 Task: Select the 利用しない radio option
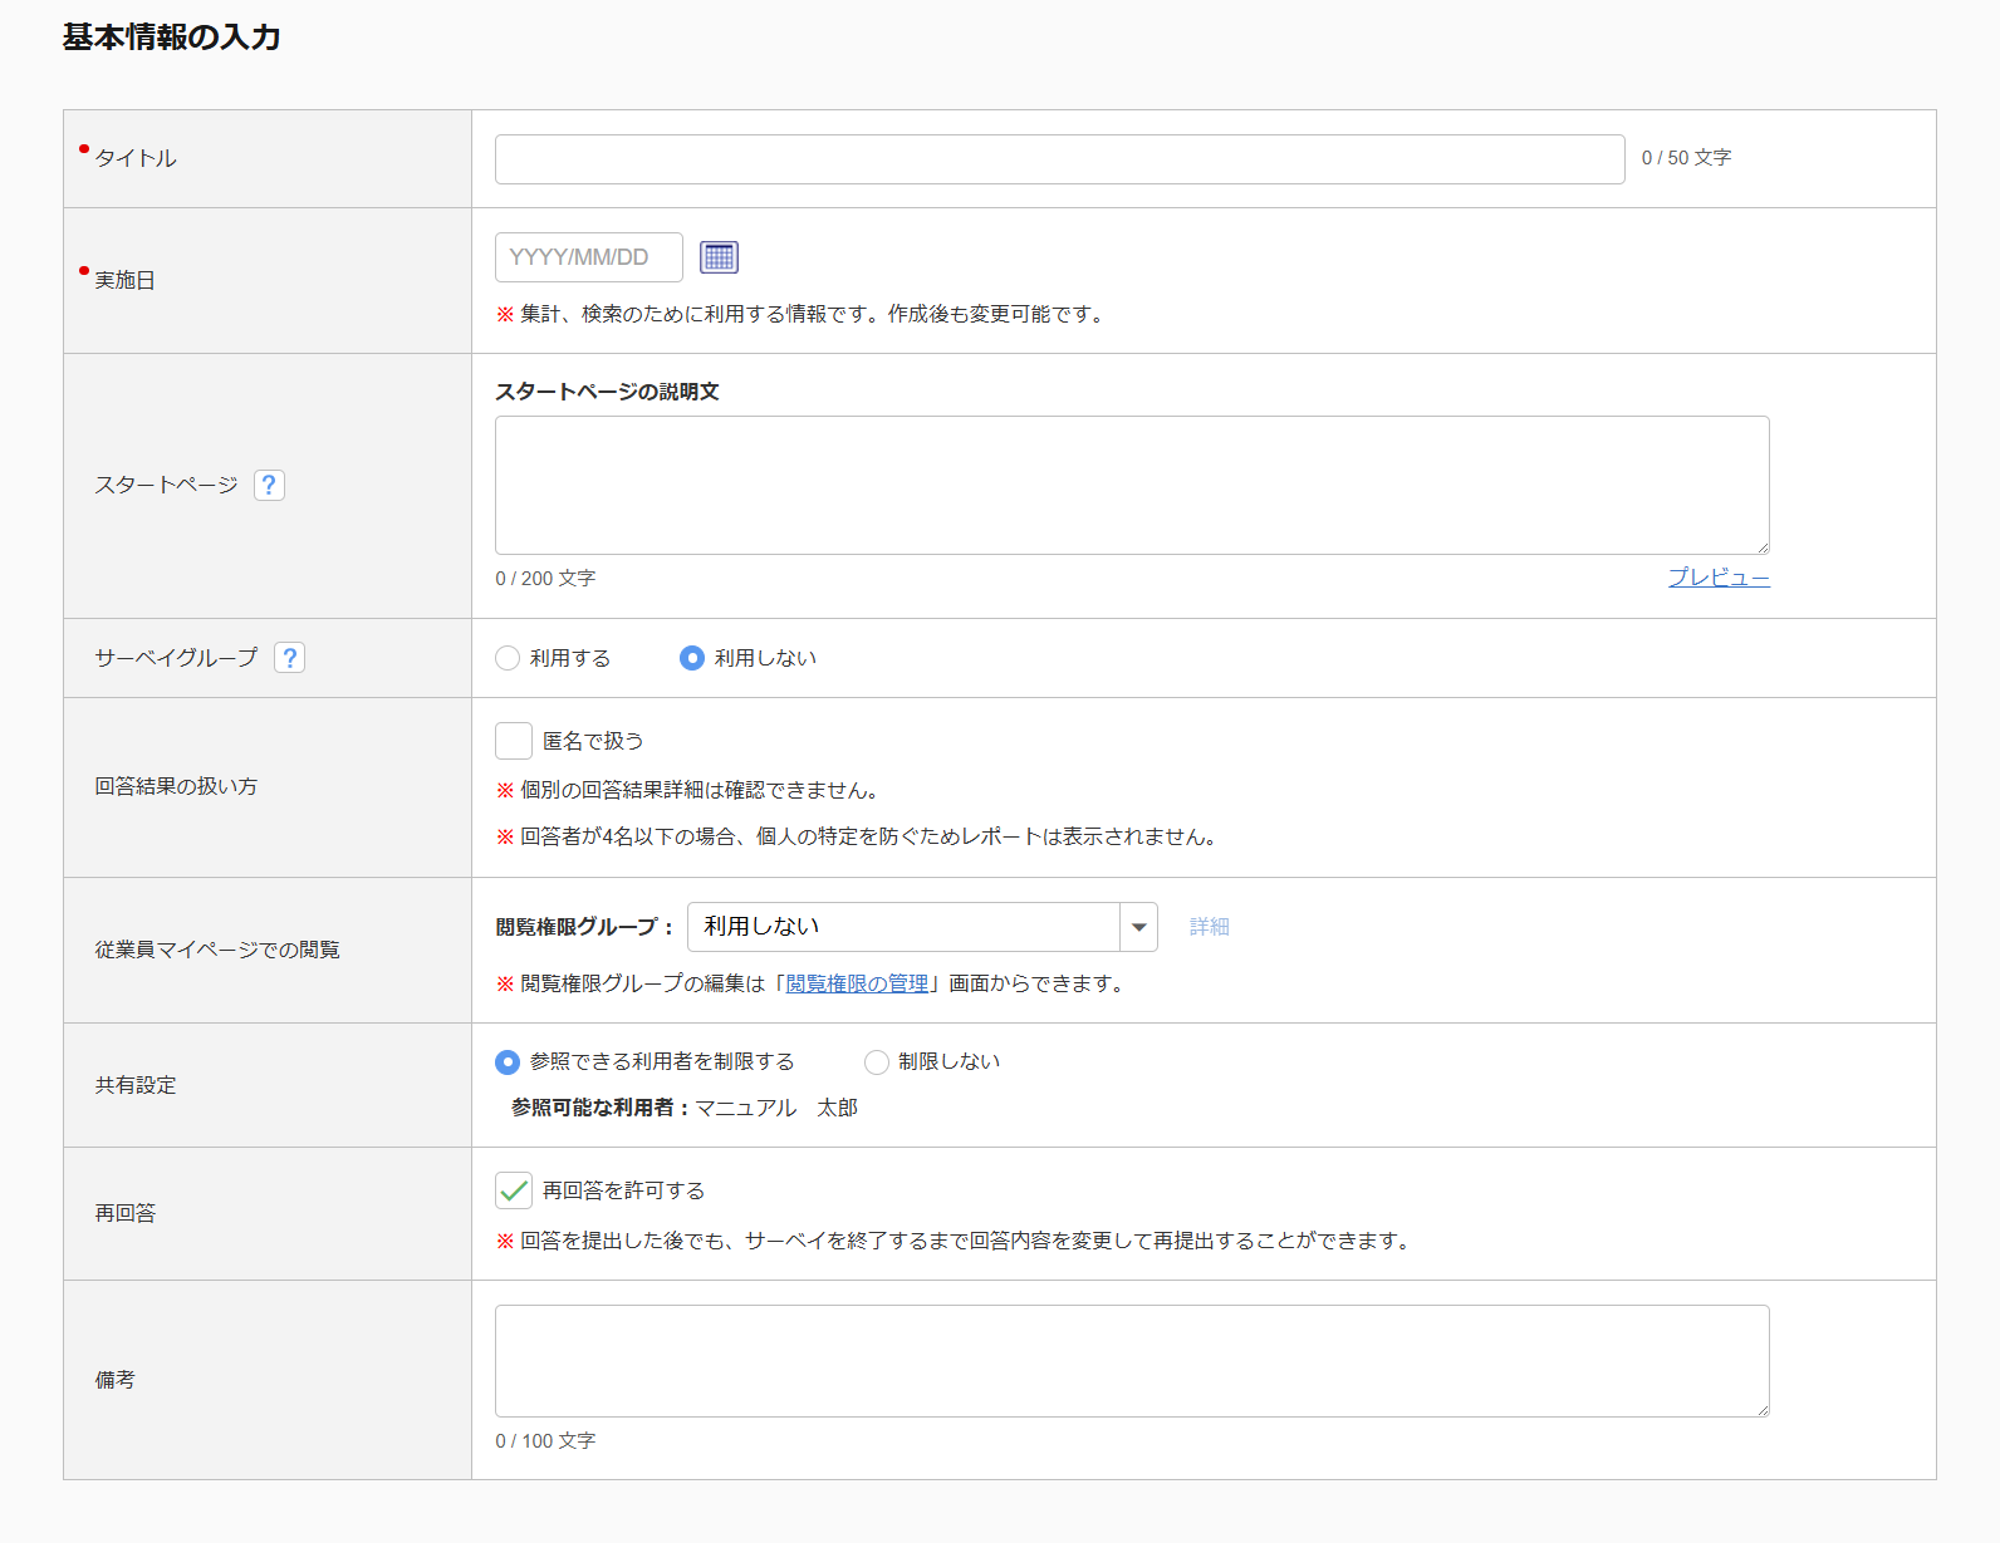tap(692, 658)
